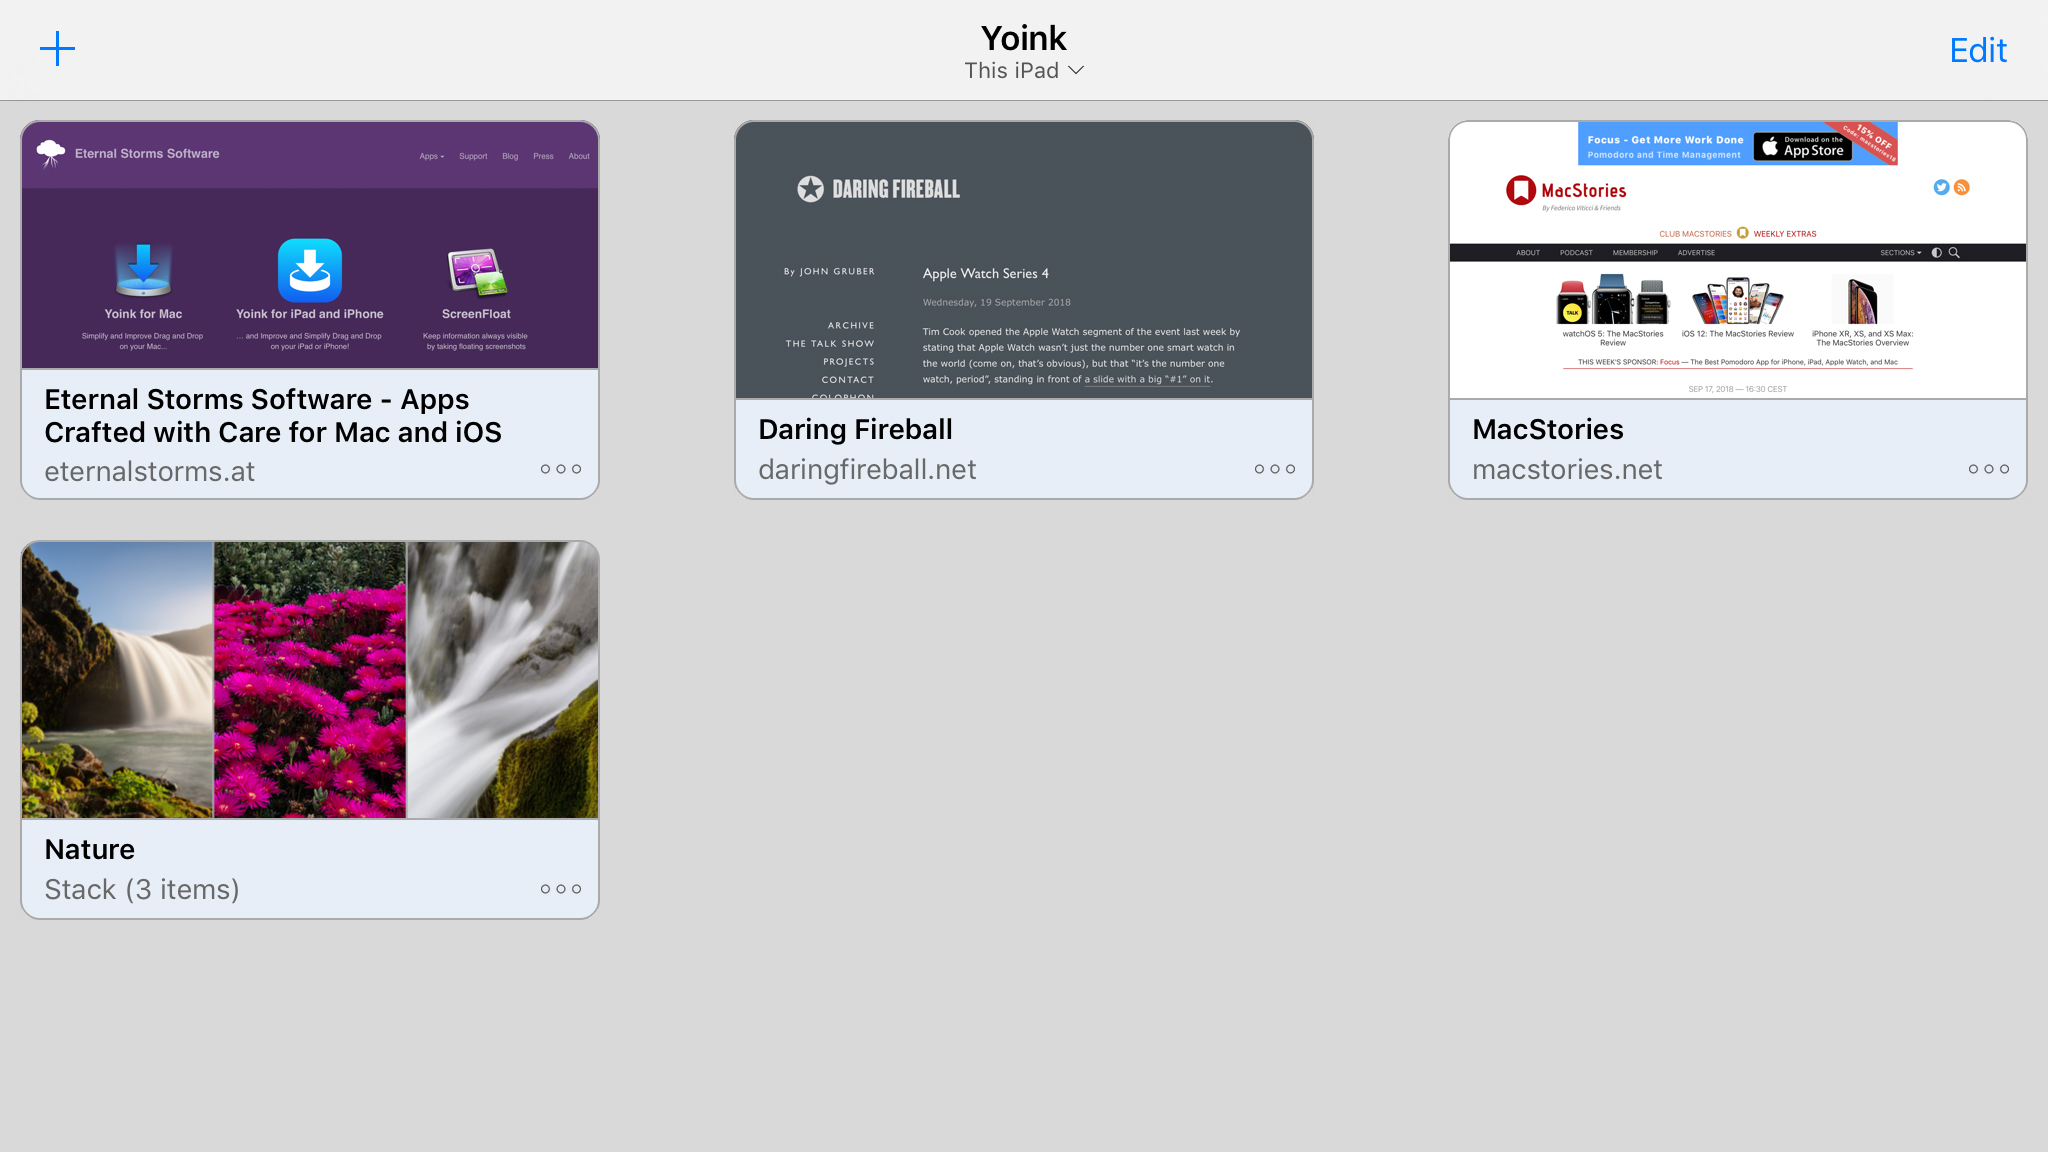Click the Yoink for iPad and iPhone icon
Image resolution: width=2048 pixels, height=1152 pixels.
[x=310, y=270]
